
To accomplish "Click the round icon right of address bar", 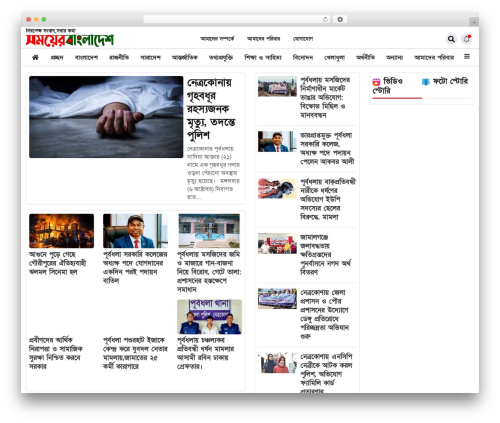I will 340,20.
